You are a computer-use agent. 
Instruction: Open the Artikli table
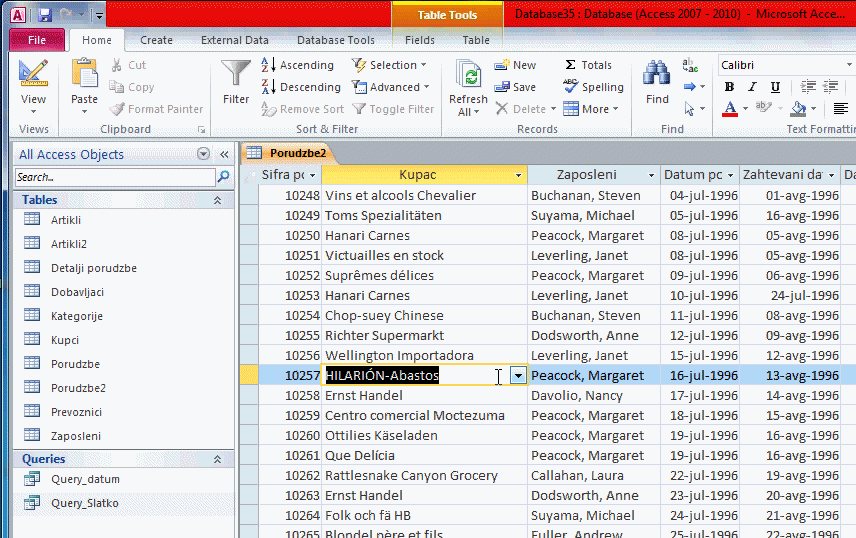click(66, 220)
